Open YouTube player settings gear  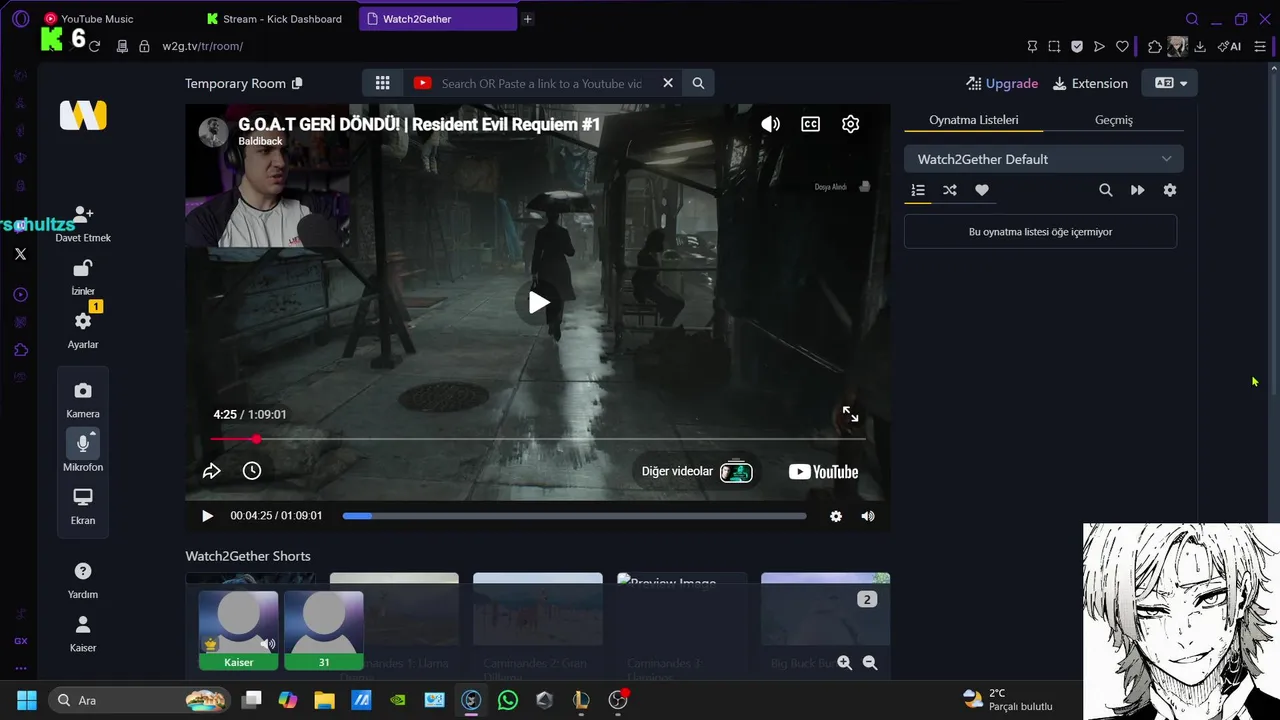click(x=850, y=124)
